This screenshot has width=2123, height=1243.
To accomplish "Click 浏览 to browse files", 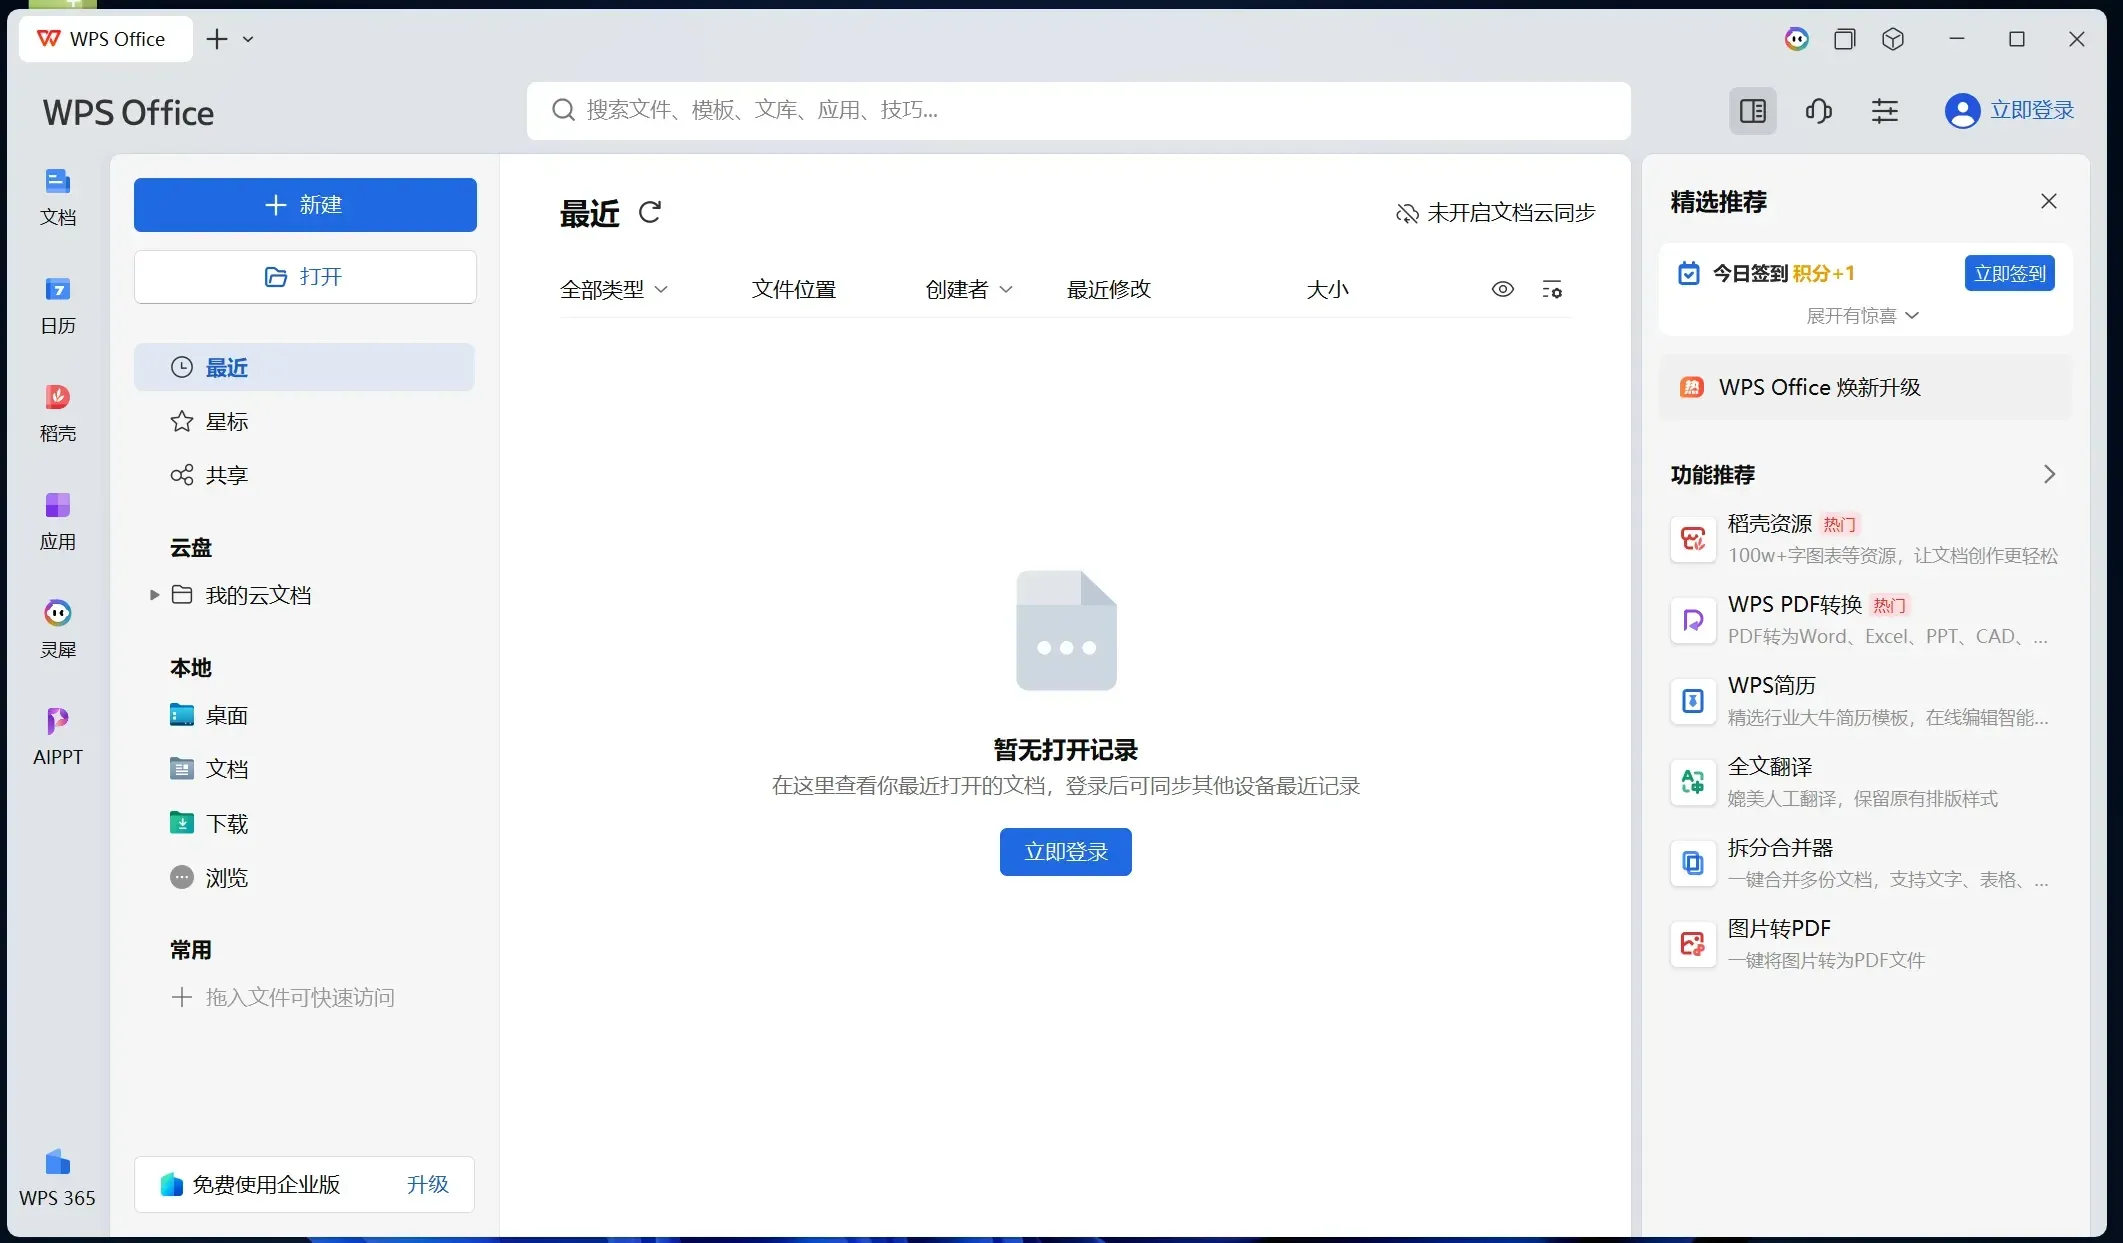I will [304, 877].
